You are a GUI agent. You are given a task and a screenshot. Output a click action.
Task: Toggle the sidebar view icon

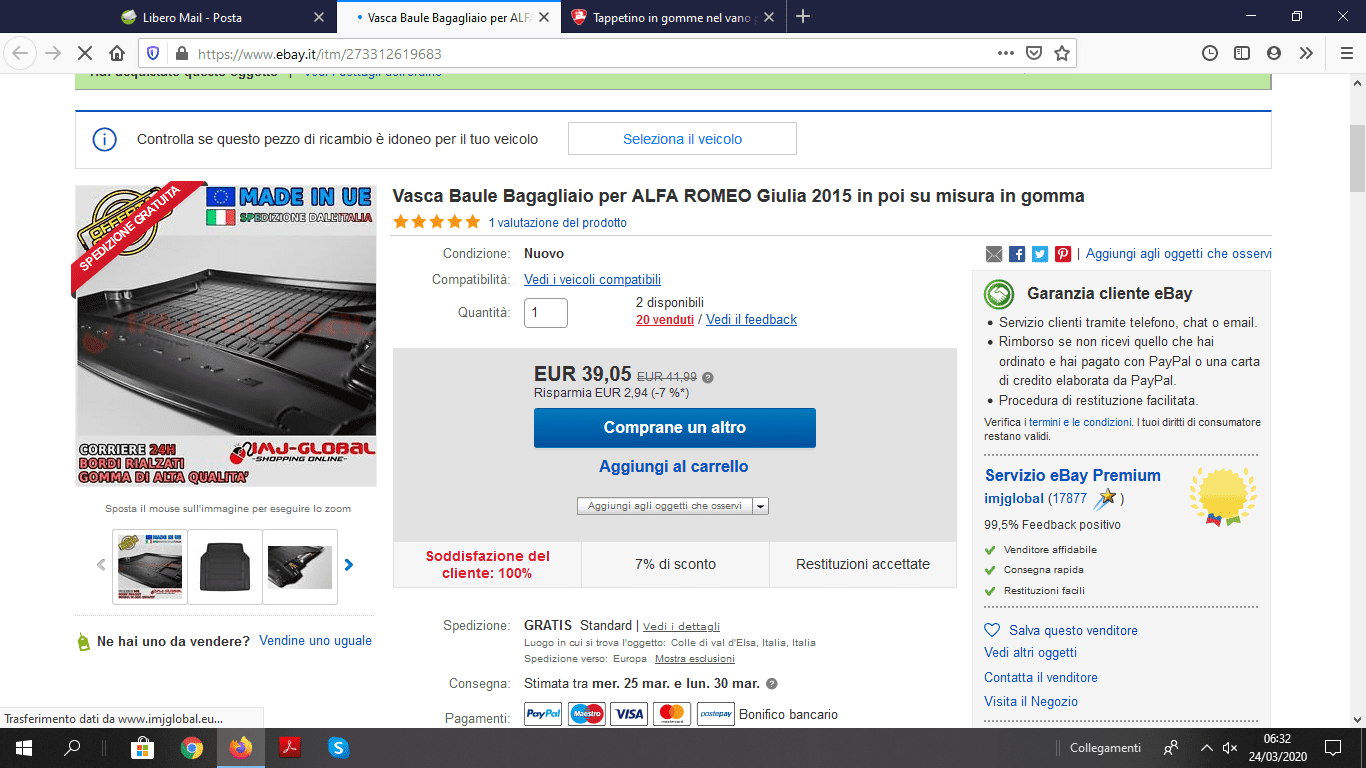tap(1242, 53)
